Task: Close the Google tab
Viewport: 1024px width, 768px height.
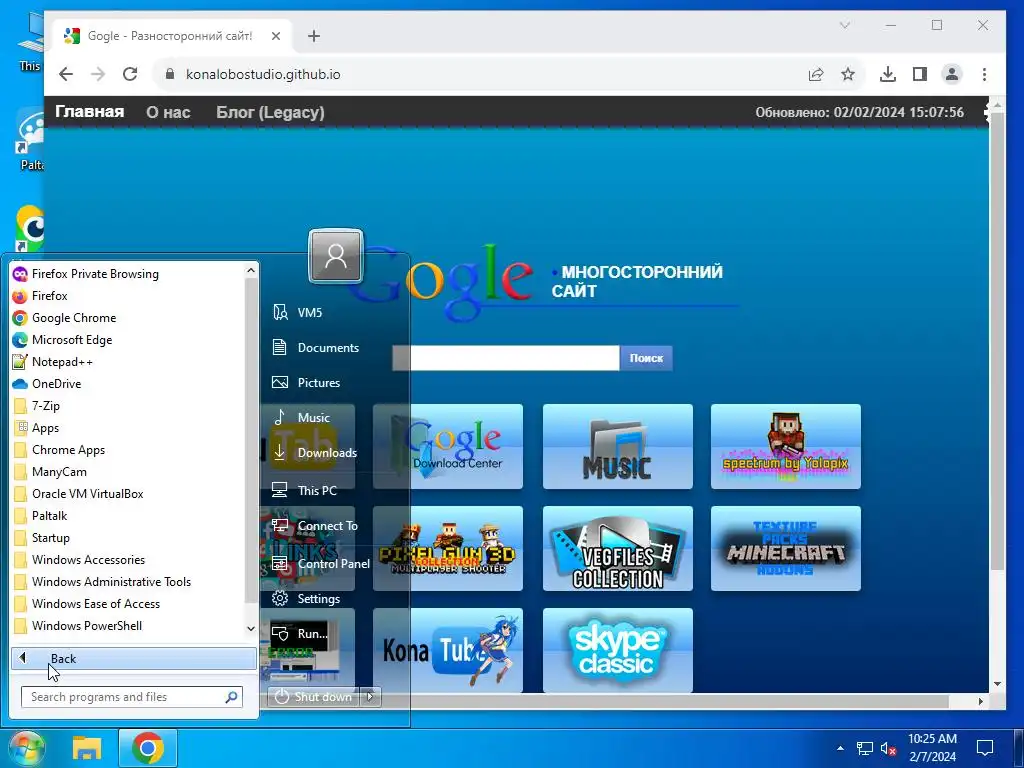Action: coord(276,36)
